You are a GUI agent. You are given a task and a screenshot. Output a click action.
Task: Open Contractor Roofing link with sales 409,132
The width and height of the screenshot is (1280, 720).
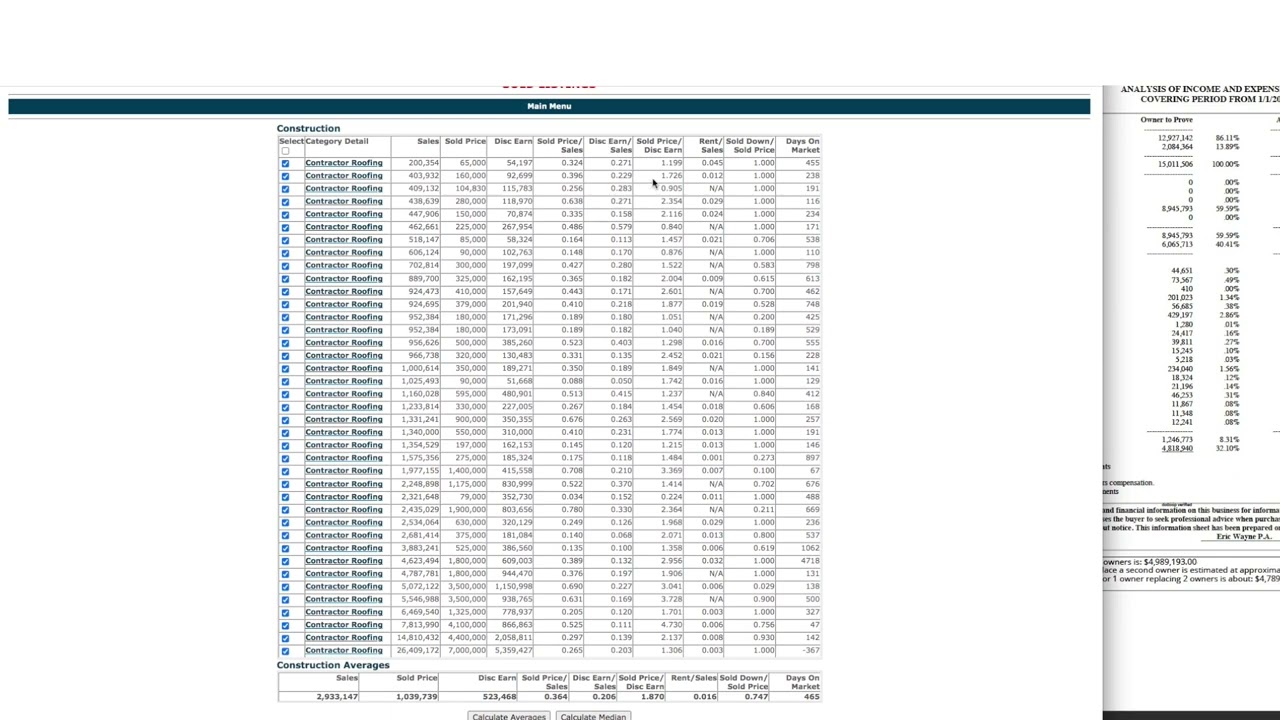344,188
